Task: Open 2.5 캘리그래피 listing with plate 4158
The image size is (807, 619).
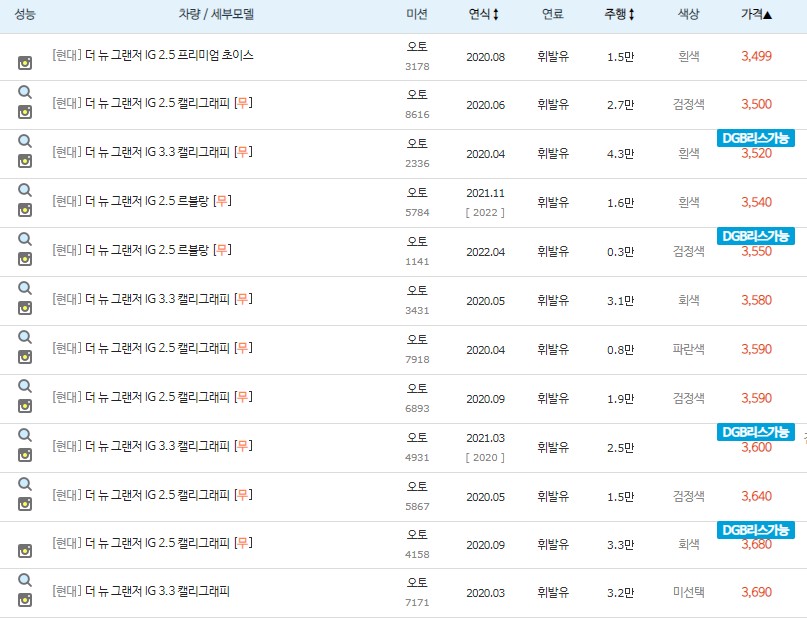Action: 152,543
